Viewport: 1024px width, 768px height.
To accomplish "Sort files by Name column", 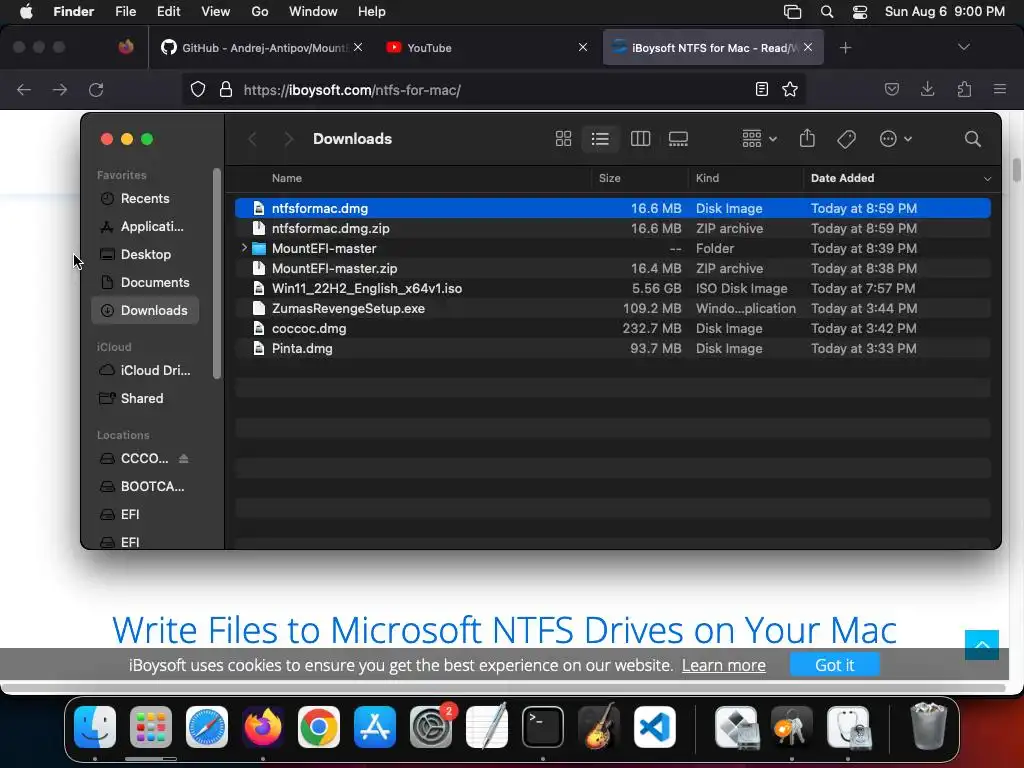I will (287, 178).
